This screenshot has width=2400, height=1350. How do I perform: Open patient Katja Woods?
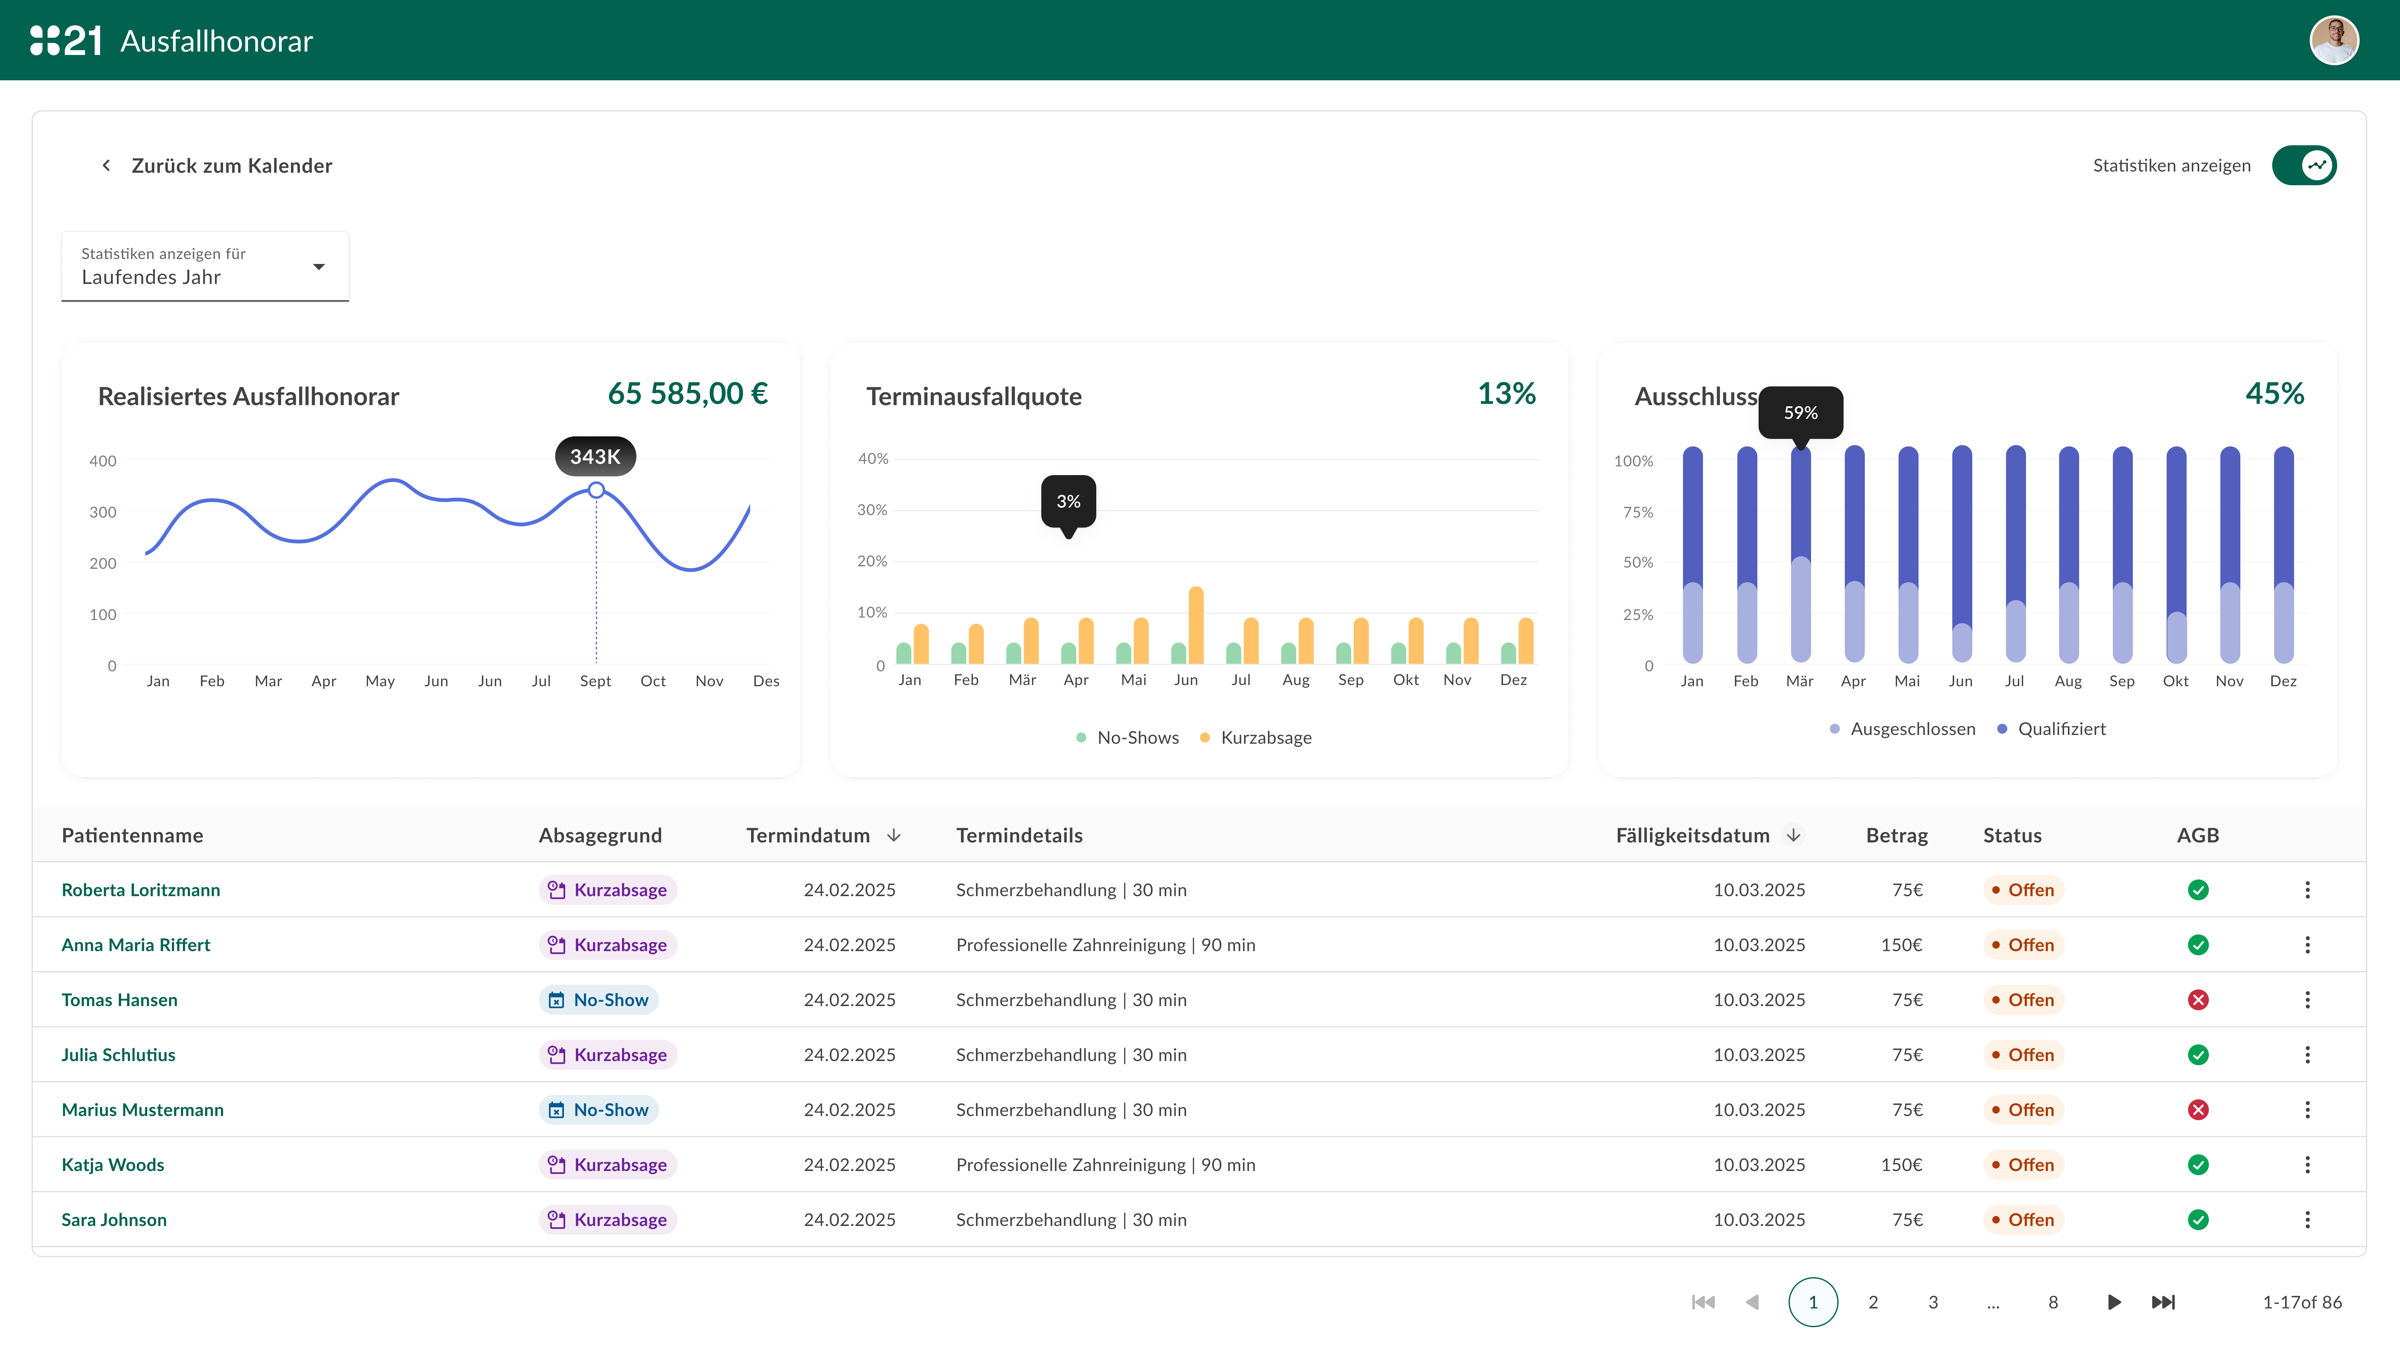(x=113, y=1165)
